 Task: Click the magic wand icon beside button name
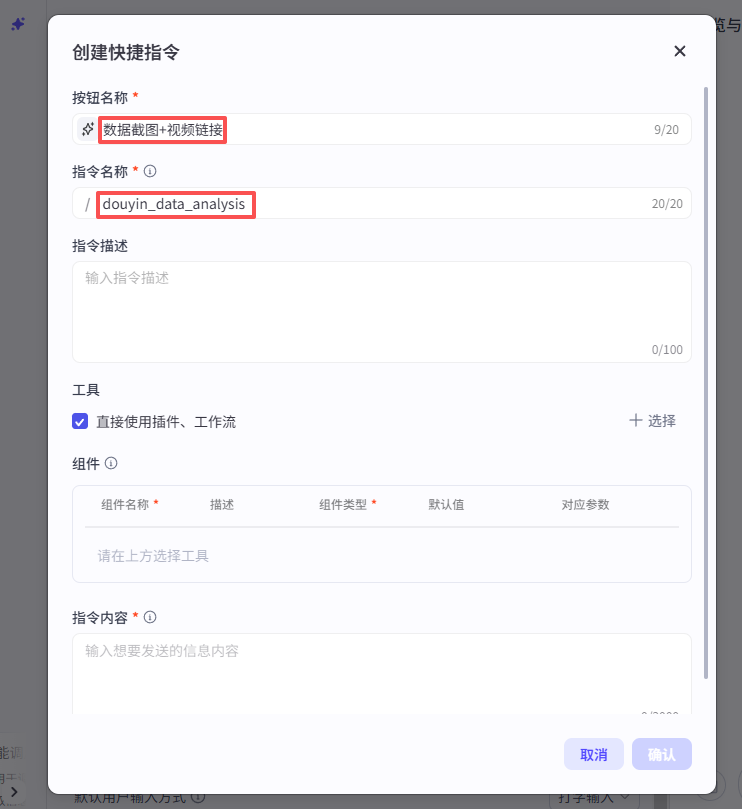(x=88, y=129)
